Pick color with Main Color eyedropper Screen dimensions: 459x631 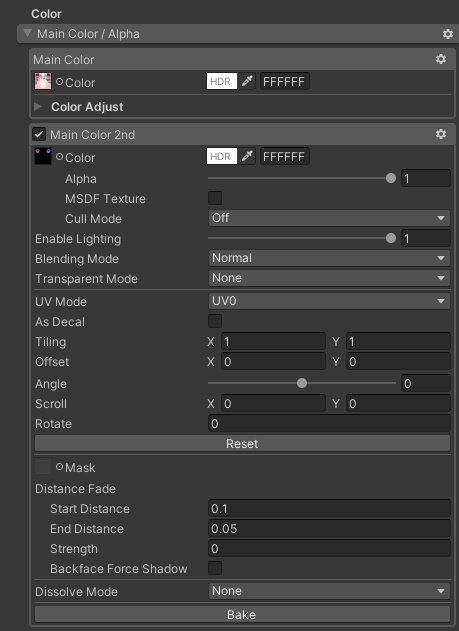tap(247, 81)
